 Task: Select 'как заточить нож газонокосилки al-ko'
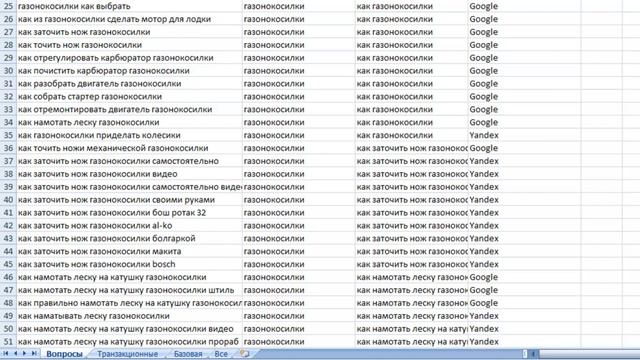click(129, 226)
